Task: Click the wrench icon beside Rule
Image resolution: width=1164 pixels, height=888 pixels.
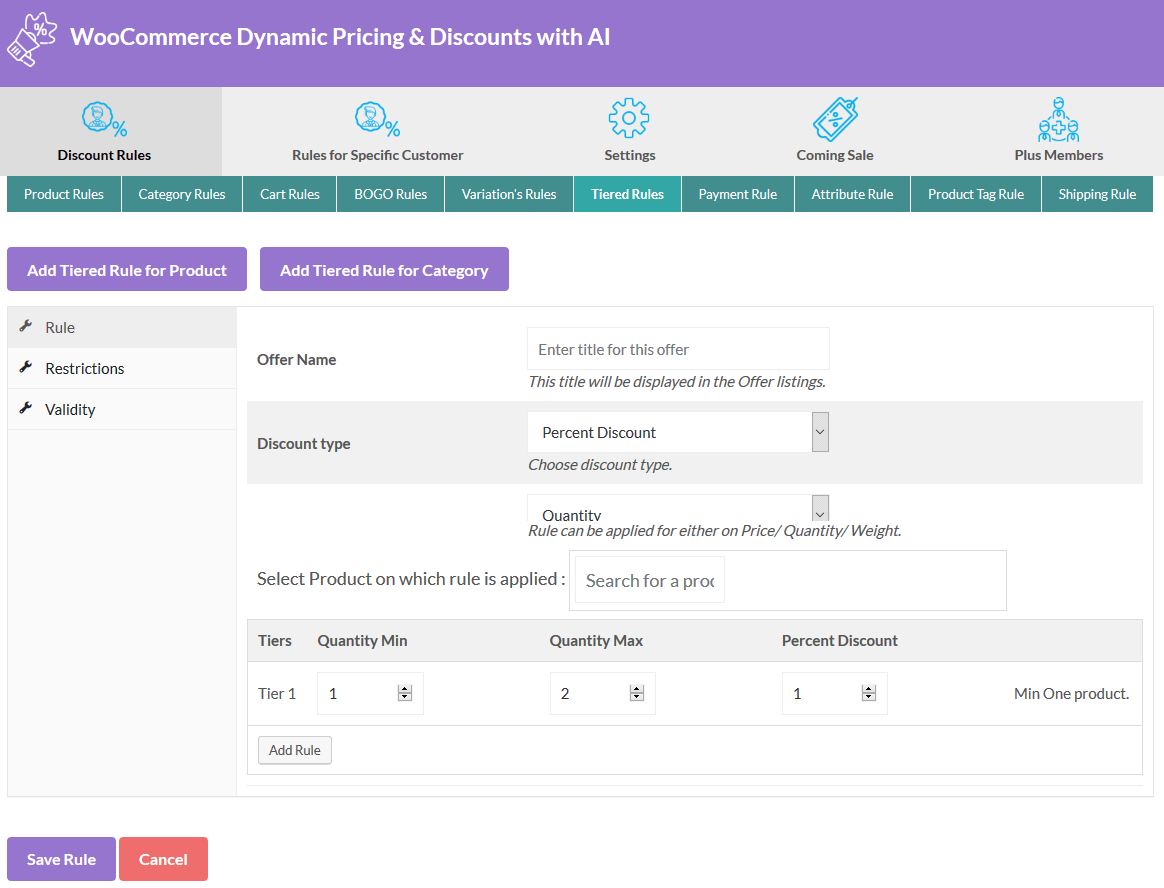Action: 25,327
